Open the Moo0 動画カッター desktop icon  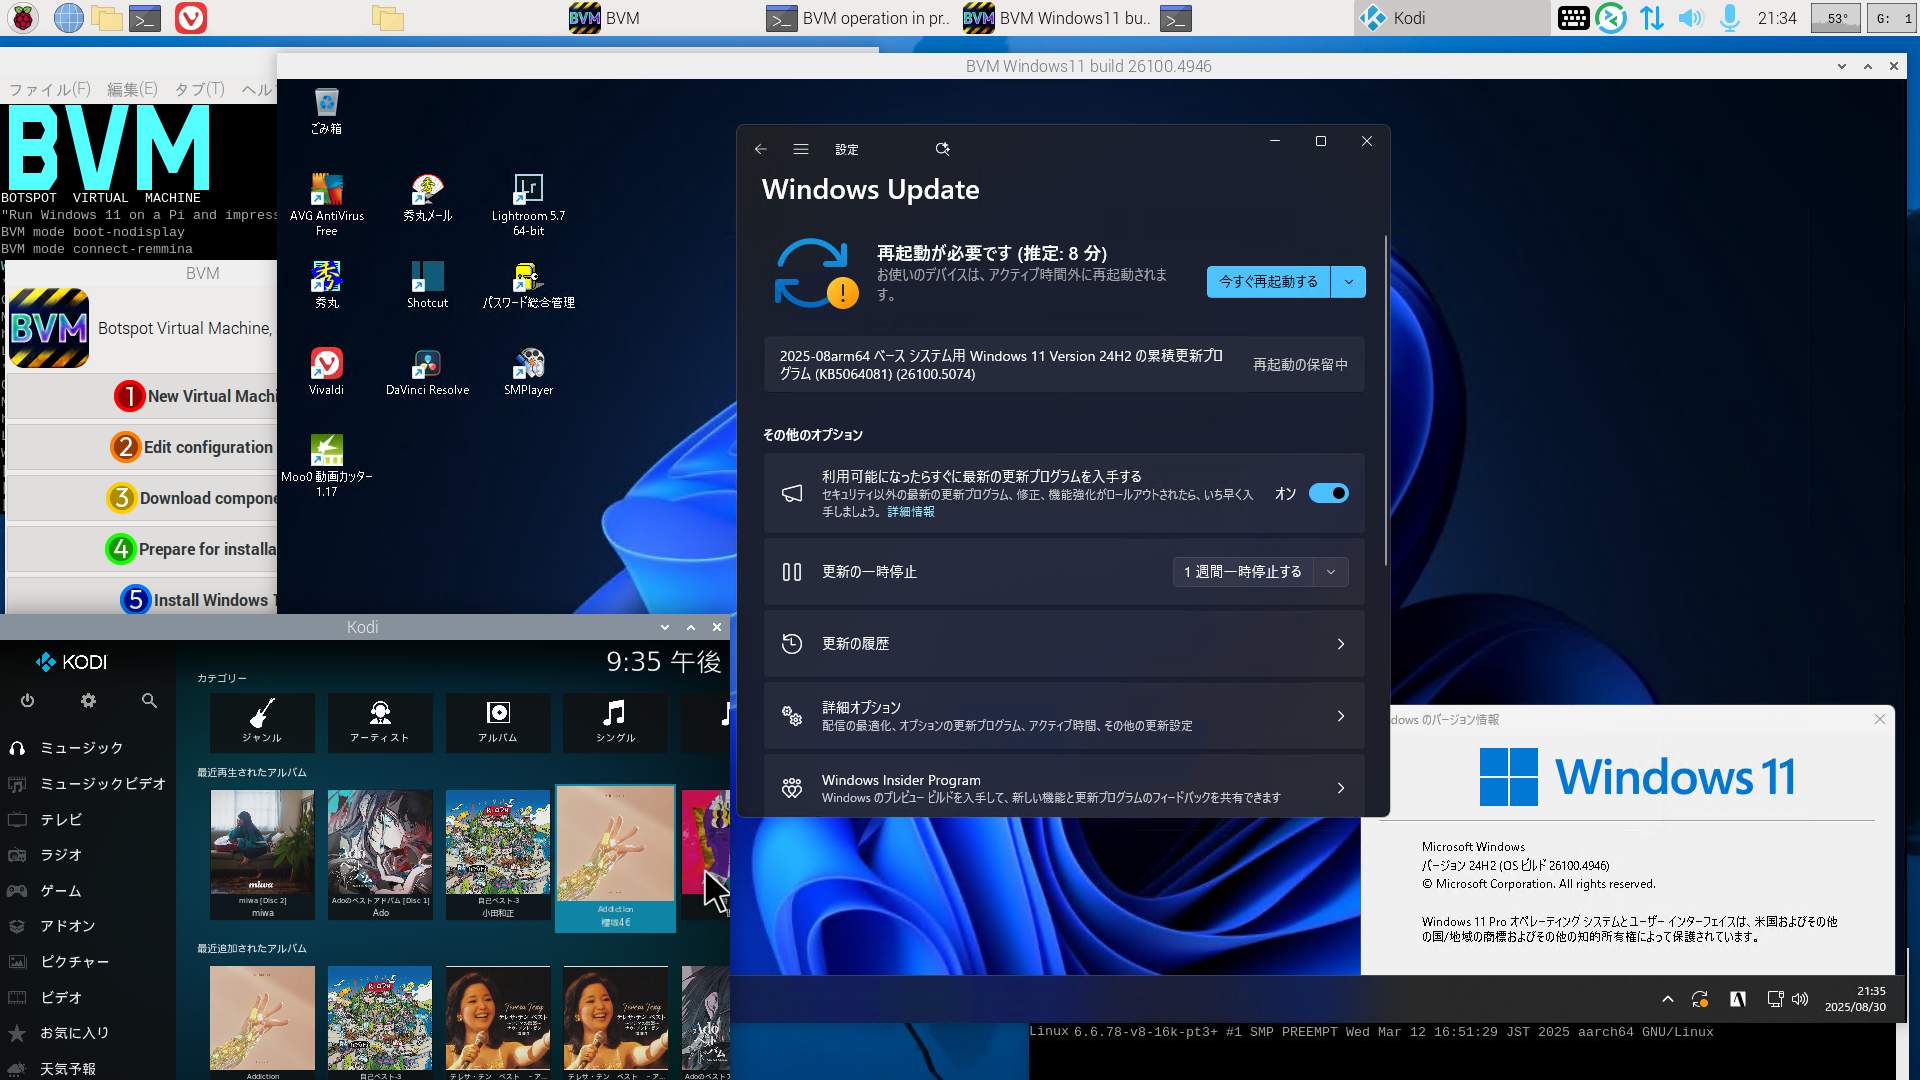[326, 465]
